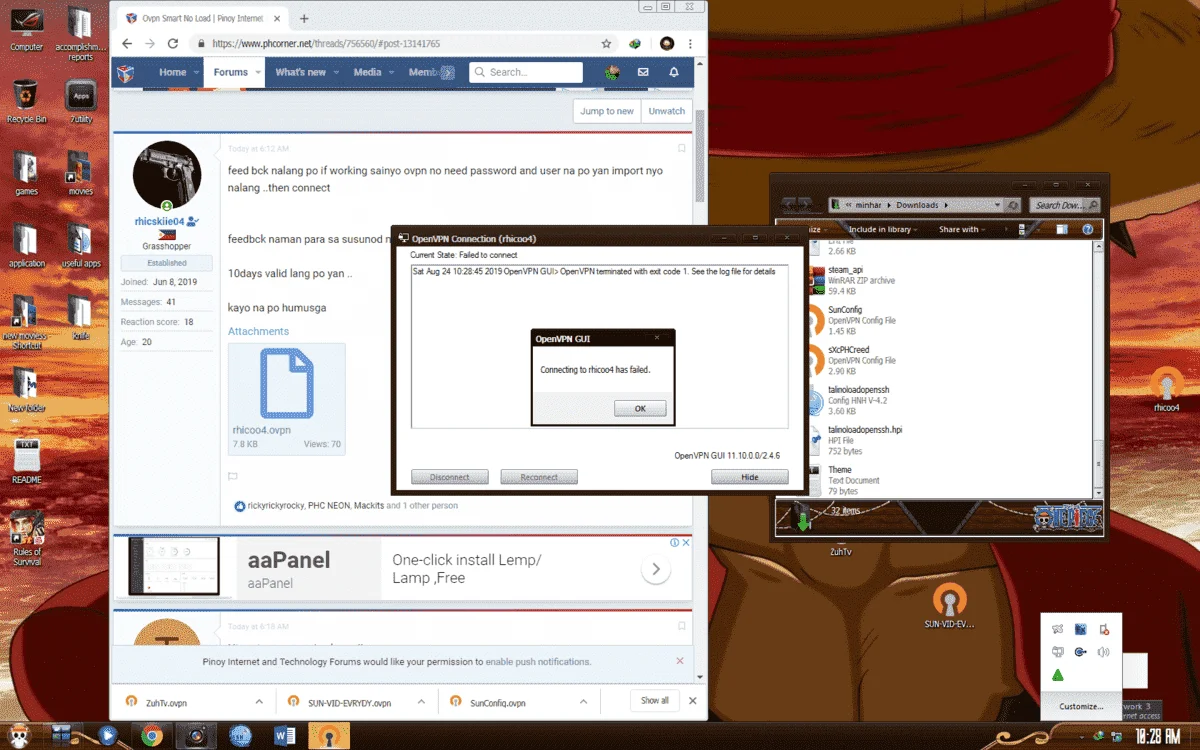Open the SUN-VID-EV... desktop icon
This screenshot has width=1200, height=750.
click(949, 606)
